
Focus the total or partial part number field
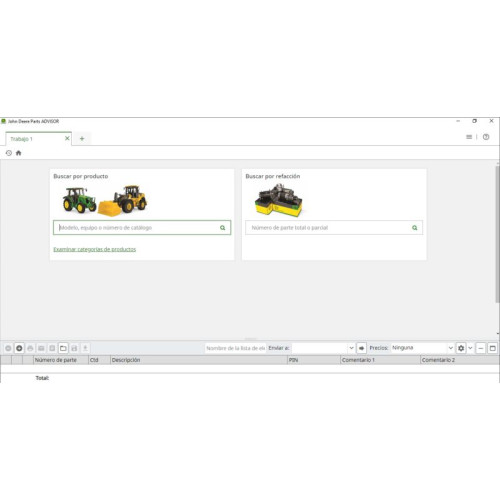click(334, 228)
